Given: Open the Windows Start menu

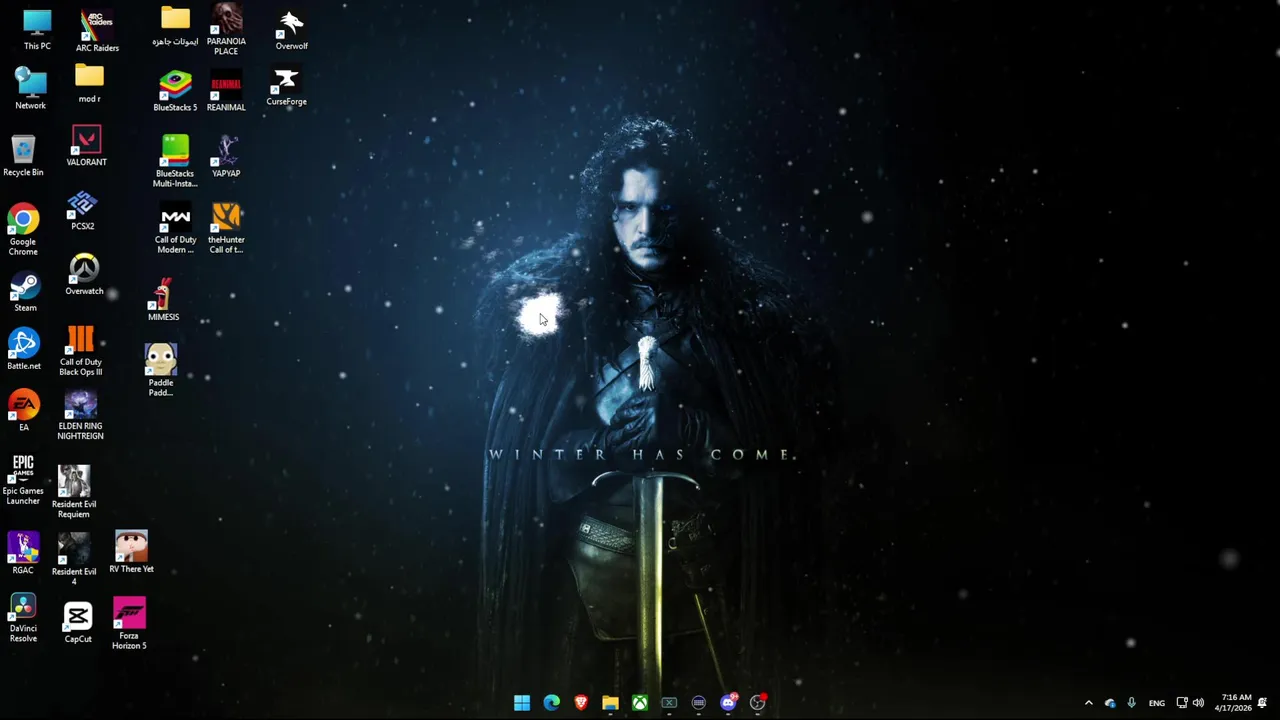Looking at the screenshot, I should (x=522, y=703).
